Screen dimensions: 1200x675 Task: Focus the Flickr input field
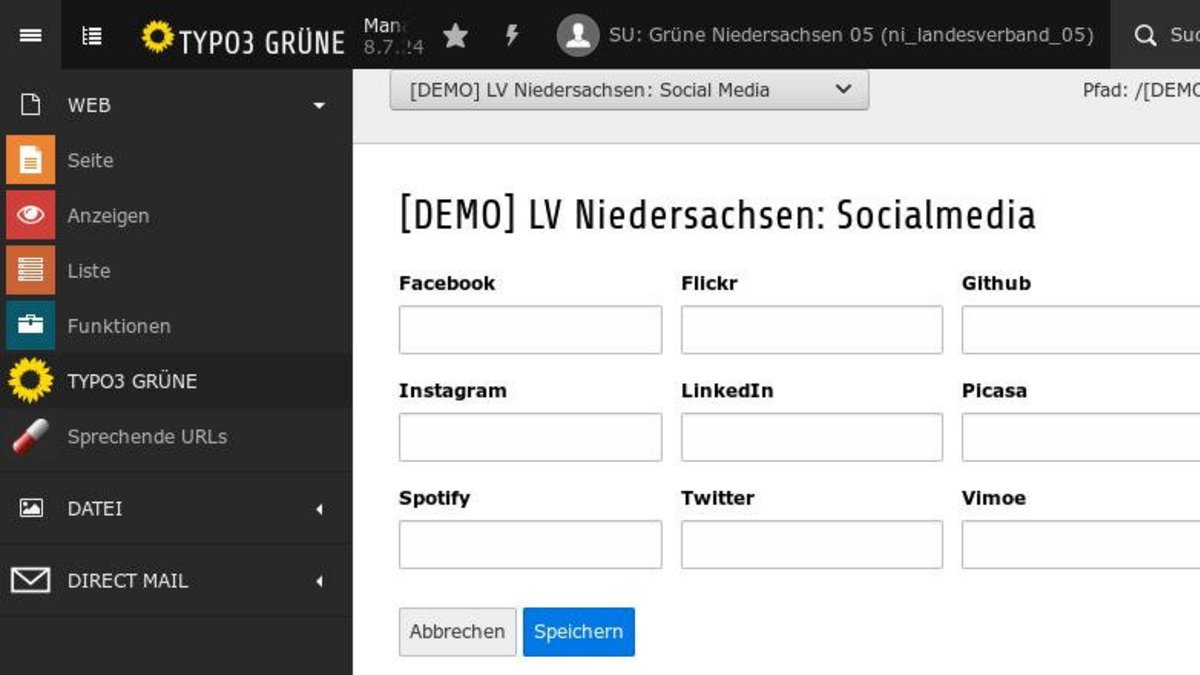[812, 330]
